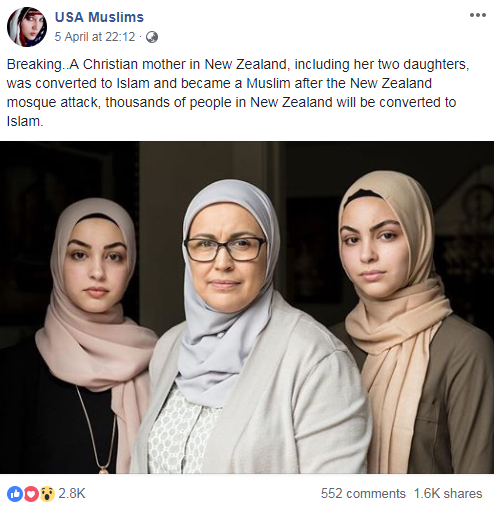Click the necklace pendant in the photo
This screenshot has width=494, height=512.
click(x=104, y=470)
